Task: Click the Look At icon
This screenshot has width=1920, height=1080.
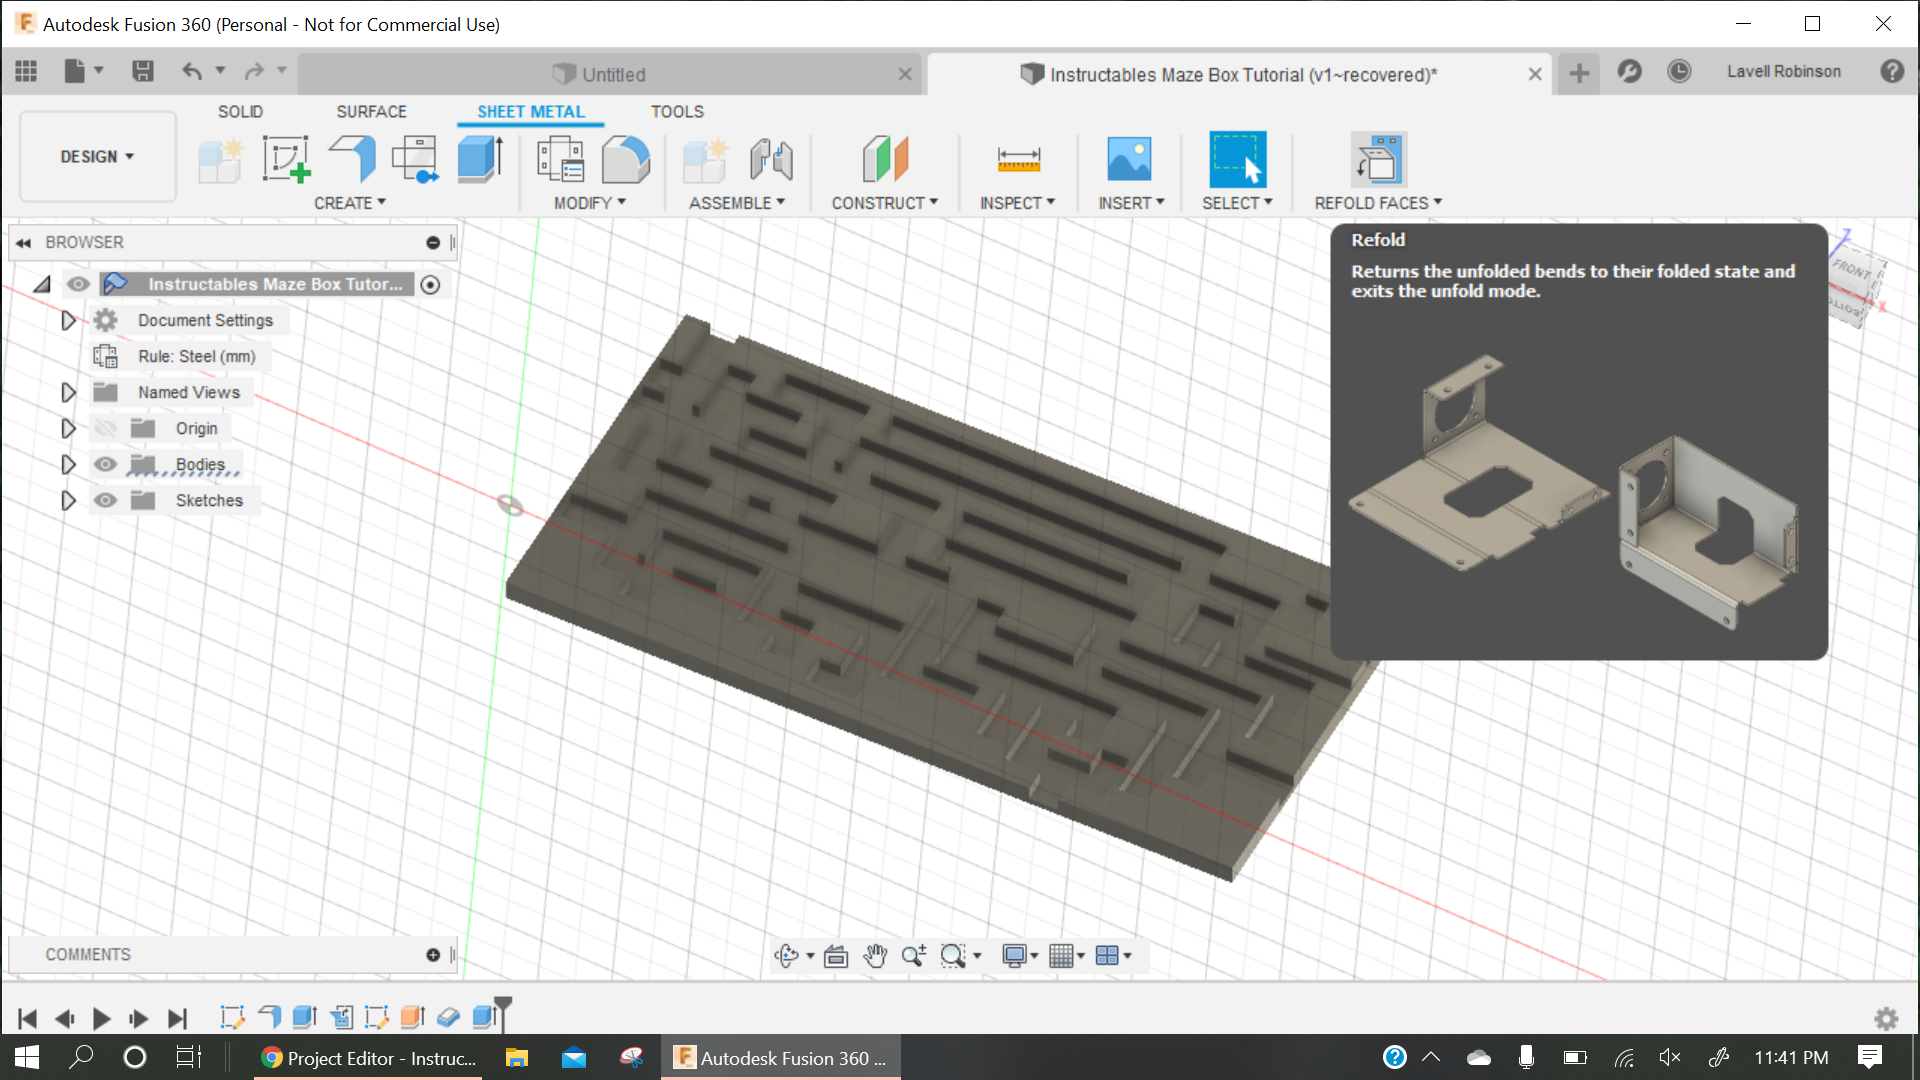Action: point(836,956)
